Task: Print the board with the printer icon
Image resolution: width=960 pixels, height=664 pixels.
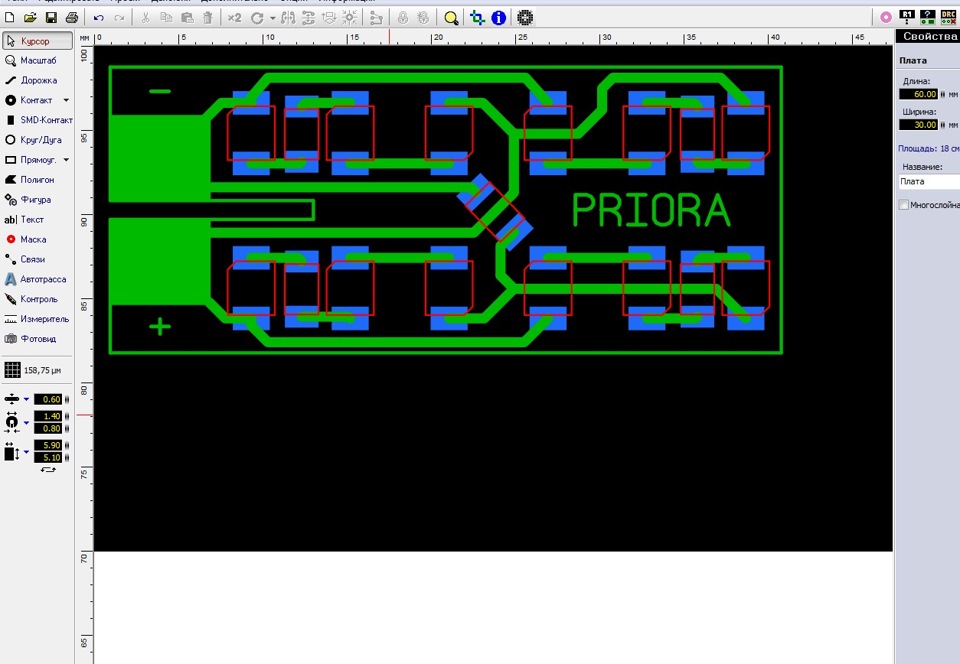Action: tap(72, 18)
